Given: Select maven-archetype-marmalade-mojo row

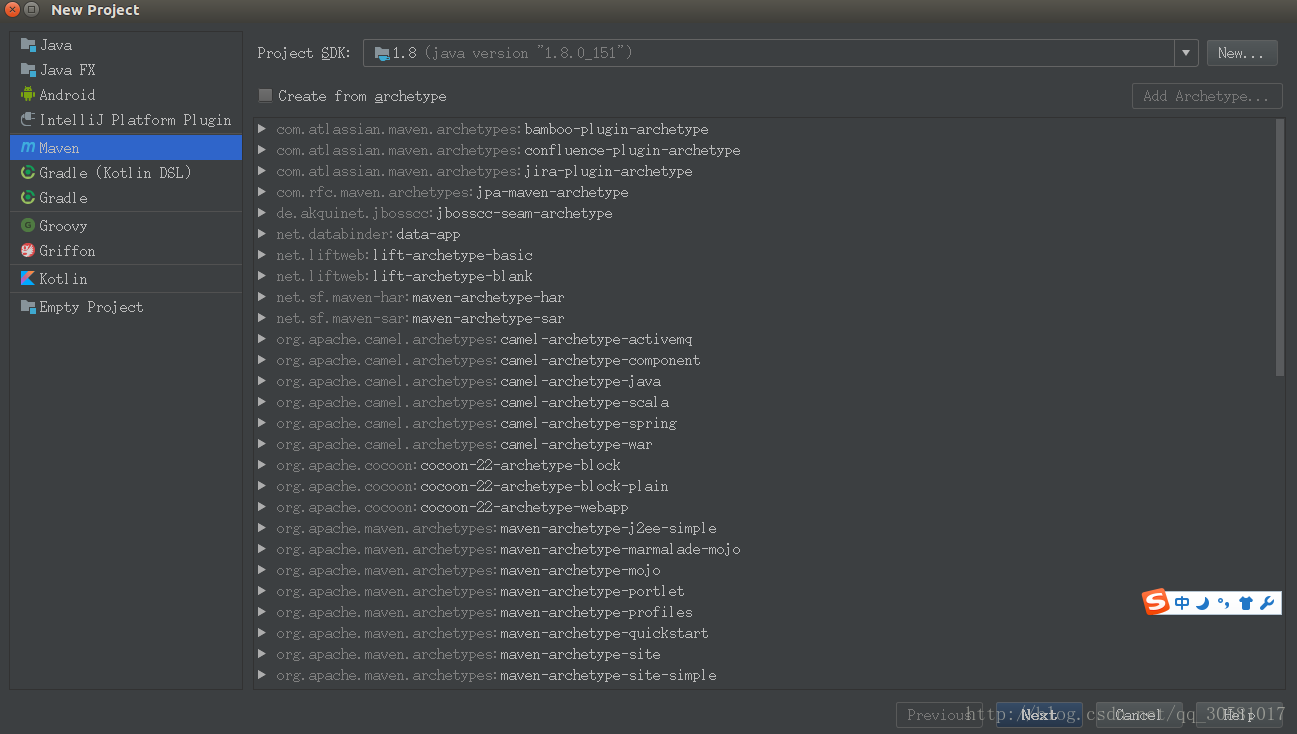Looking at the screenshot, I should click(765, 549).
